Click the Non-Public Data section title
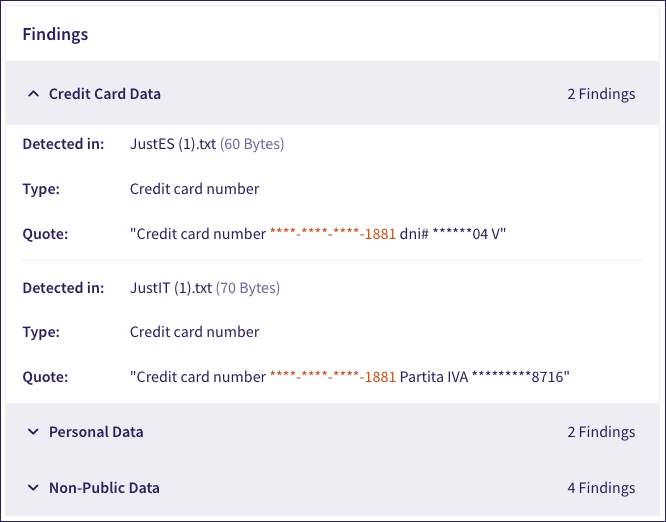The width and height of the screenshot is (666, 522). click(x=104, y=488)
